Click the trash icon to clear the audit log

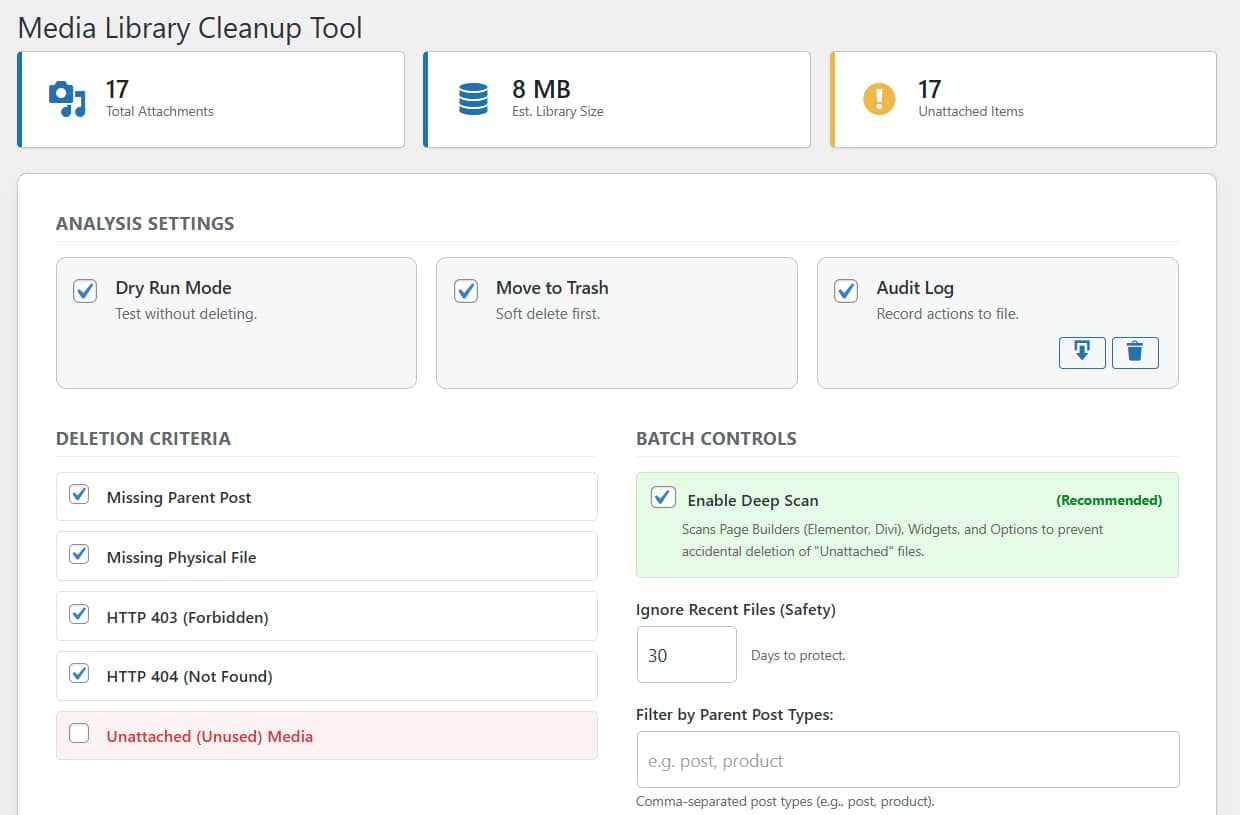click(1135, 352)
